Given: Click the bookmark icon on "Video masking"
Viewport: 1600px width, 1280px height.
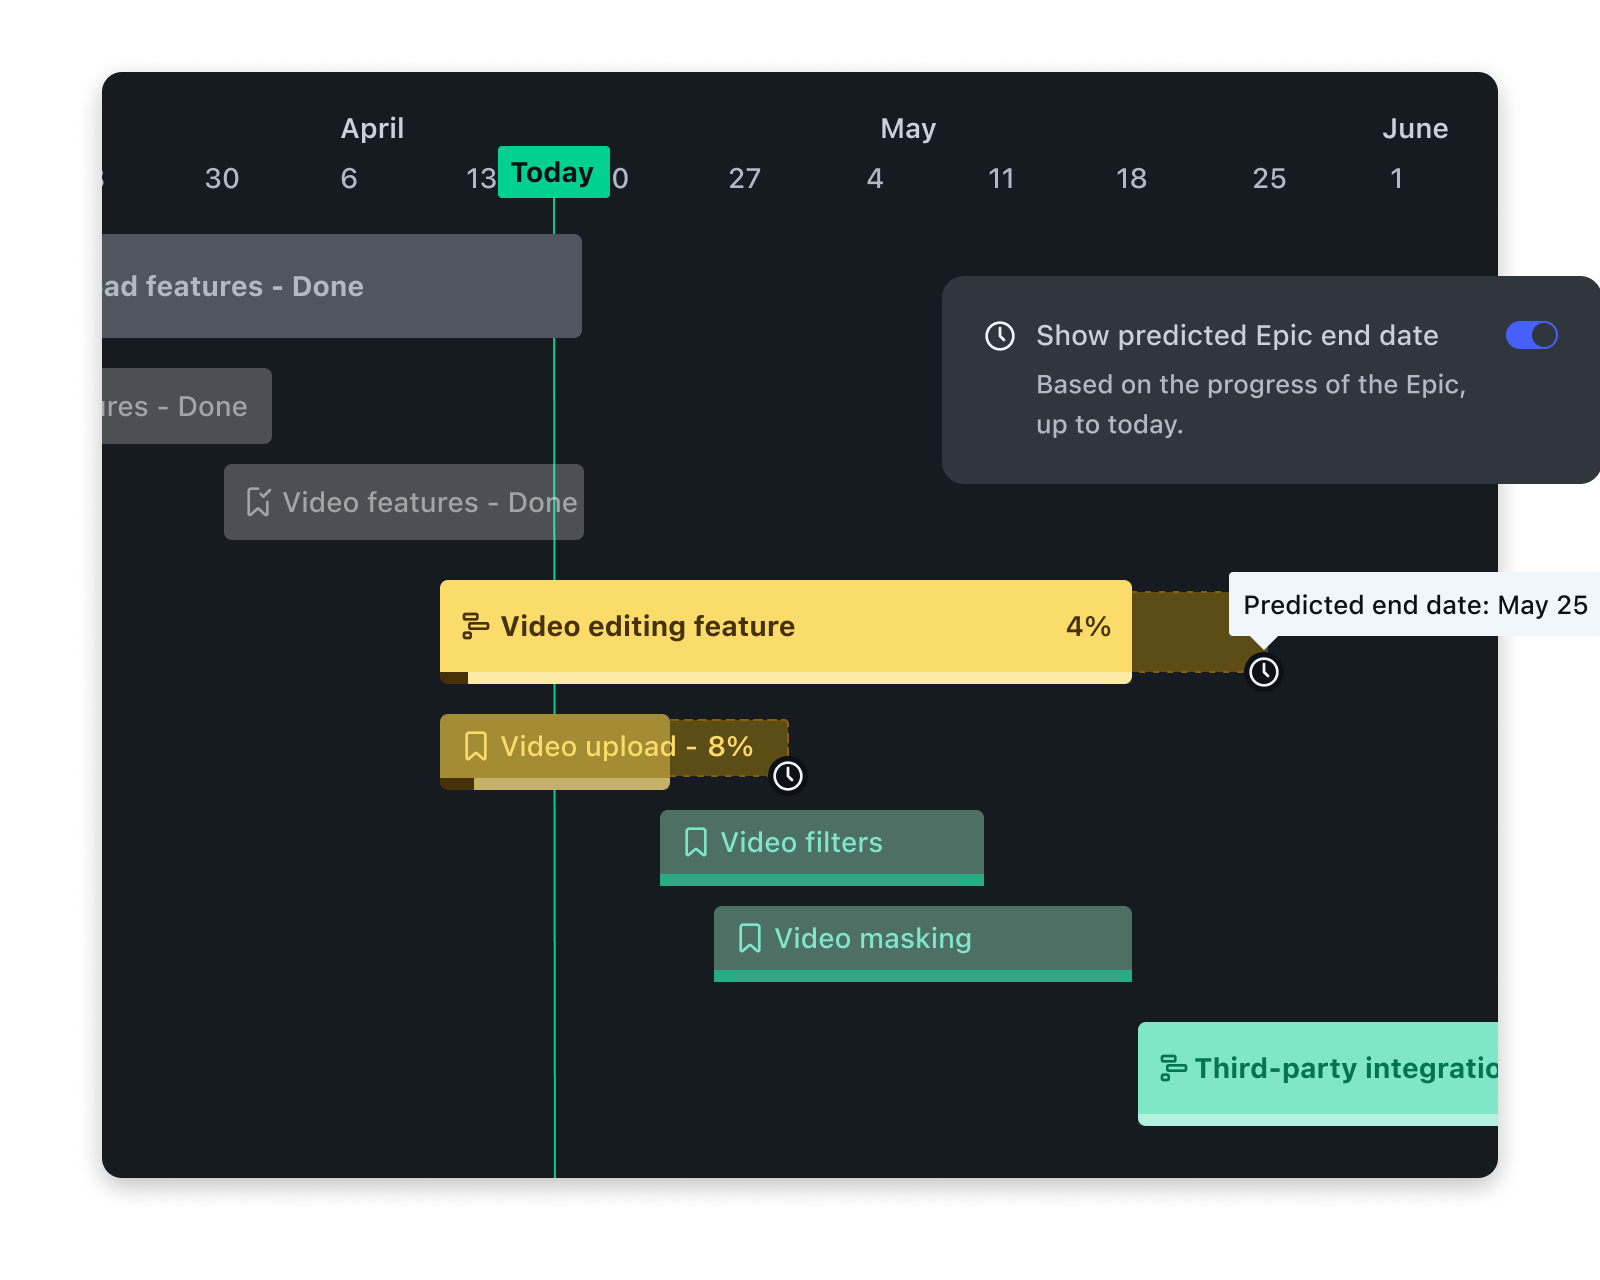Looking at the screenshot, I should (x=748, y=938).
